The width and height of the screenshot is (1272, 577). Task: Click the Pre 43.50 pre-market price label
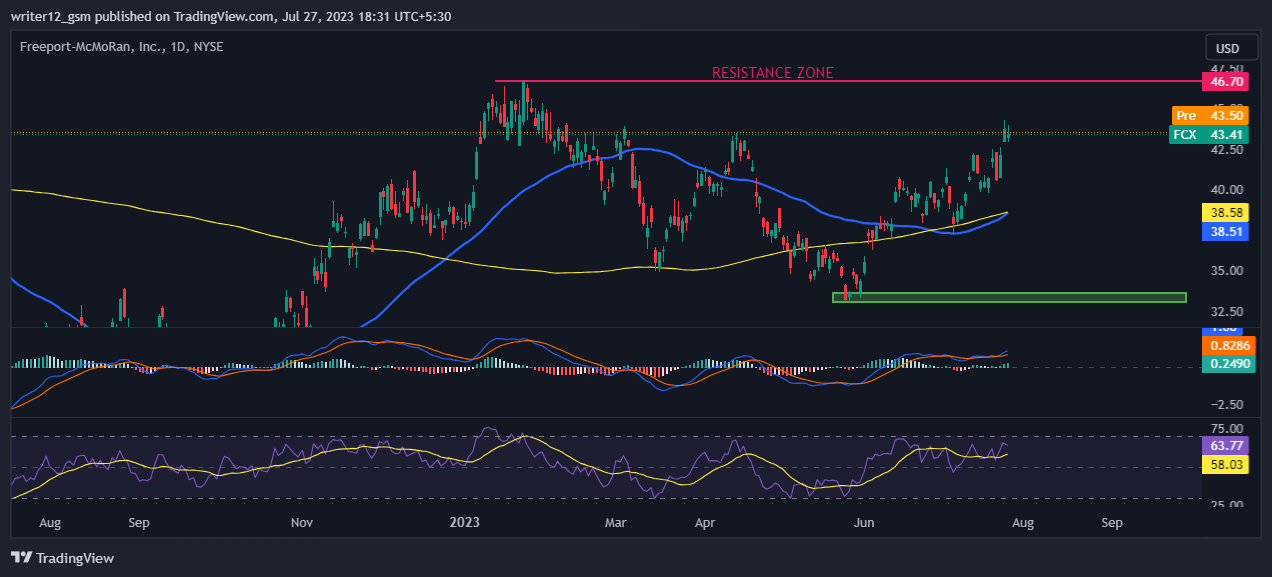pos(1209,116)
